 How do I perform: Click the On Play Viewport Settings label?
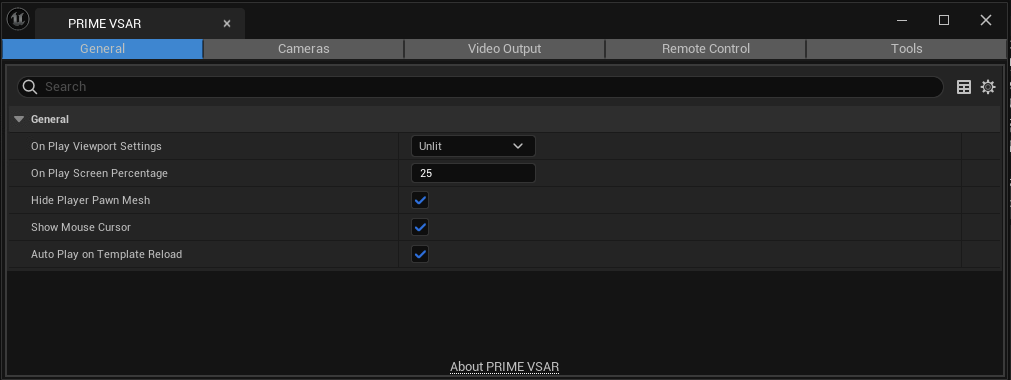click(x=96, y=146)
